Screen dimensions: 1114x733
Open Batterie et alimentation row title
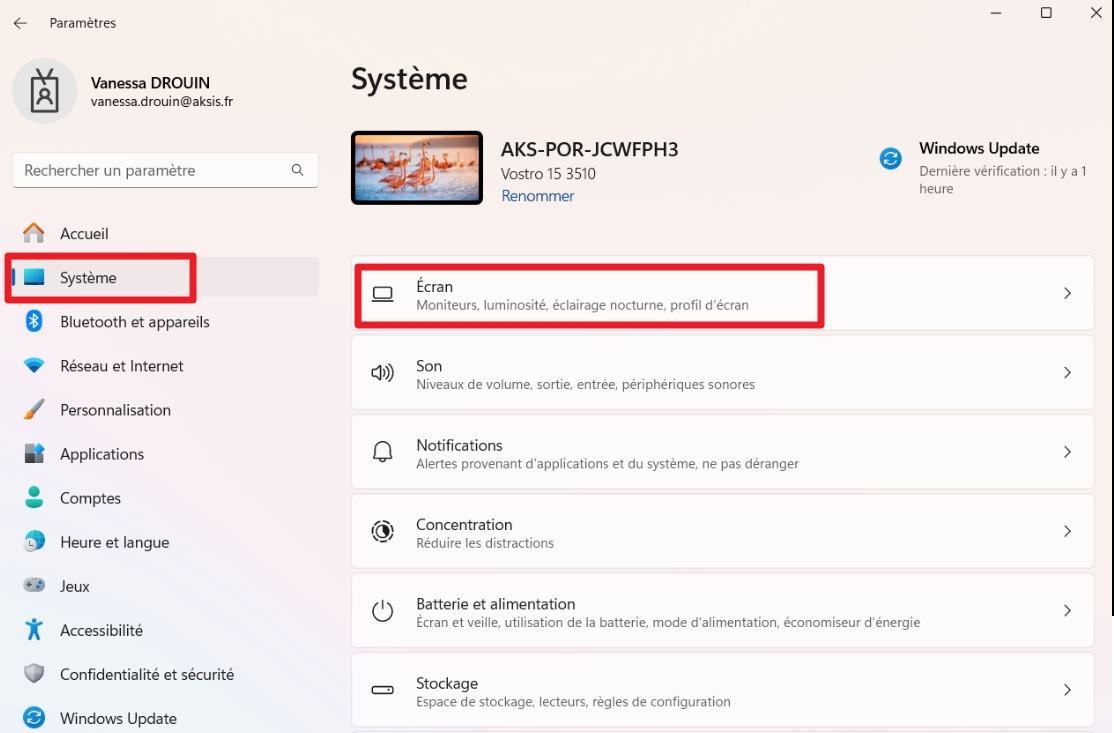(x=495, y=604)
